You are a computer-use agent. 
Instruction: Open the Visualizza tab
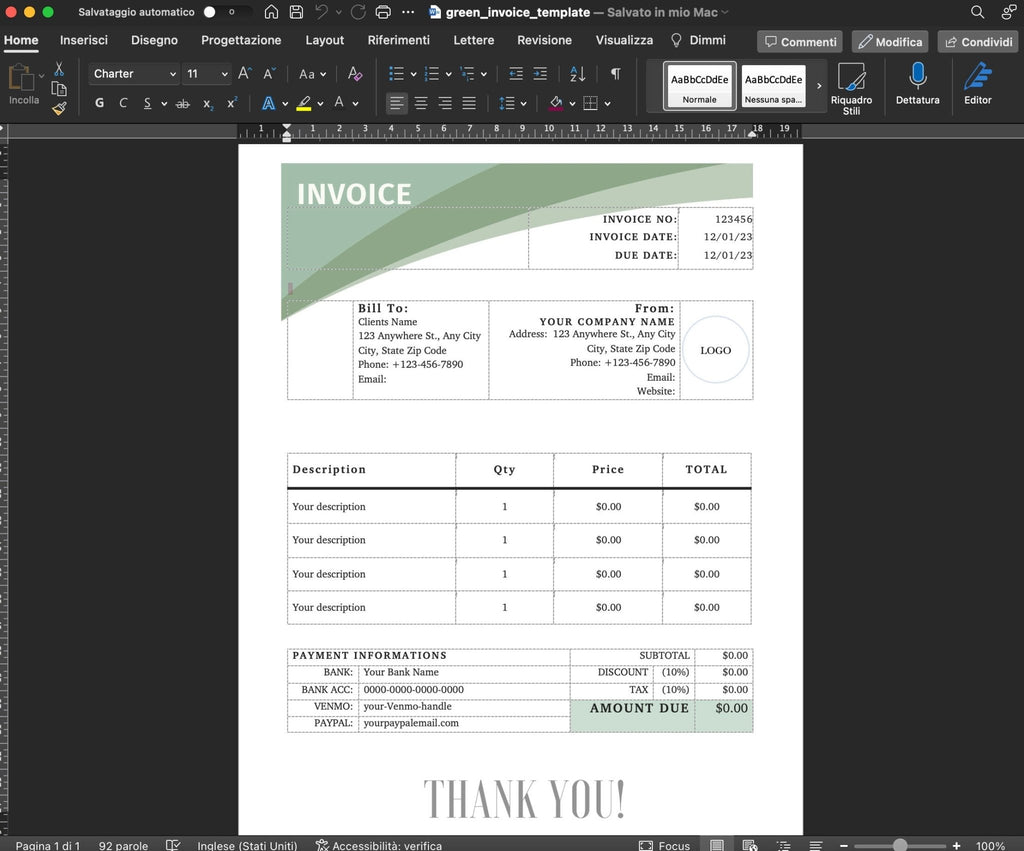(623, 40)
